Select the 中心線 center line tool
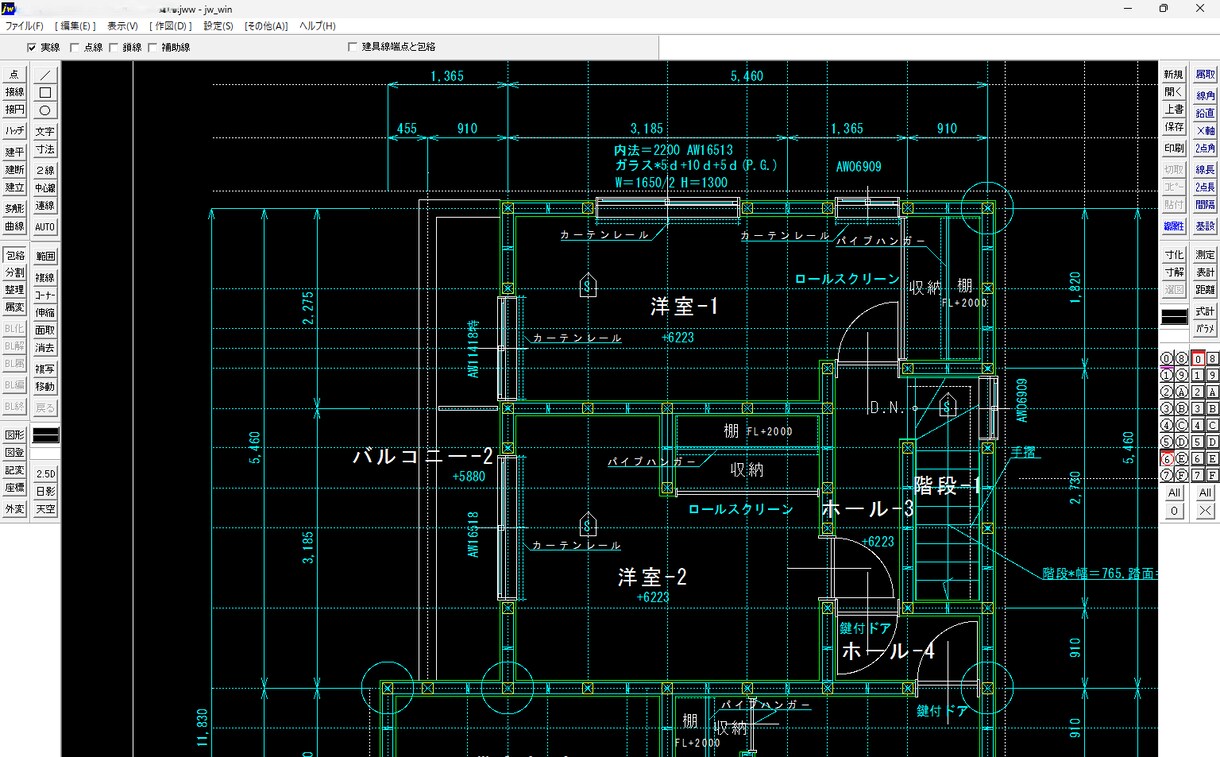Screen dimensions: 1220x757 click(x=45, y=188)
